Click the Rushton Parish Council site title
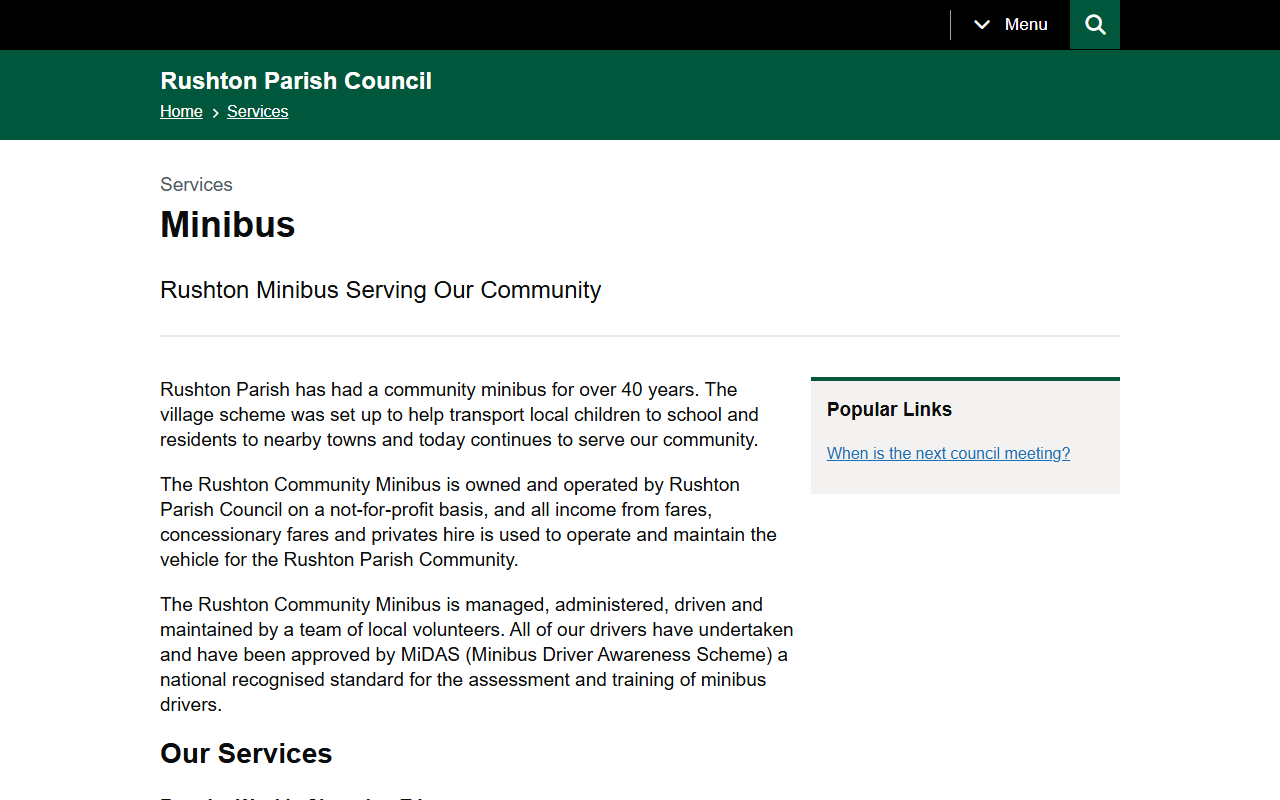This screenshot has width=1280, height=800. 296,81
